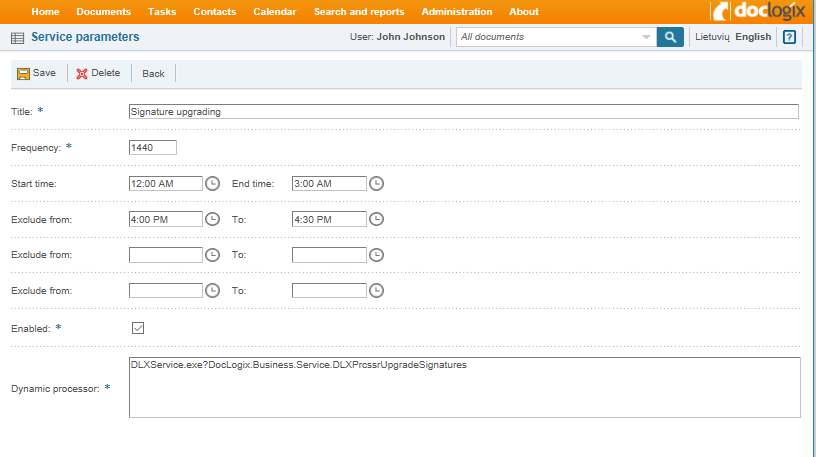Click the Dynamic processor text area

[x=464, y=387]
